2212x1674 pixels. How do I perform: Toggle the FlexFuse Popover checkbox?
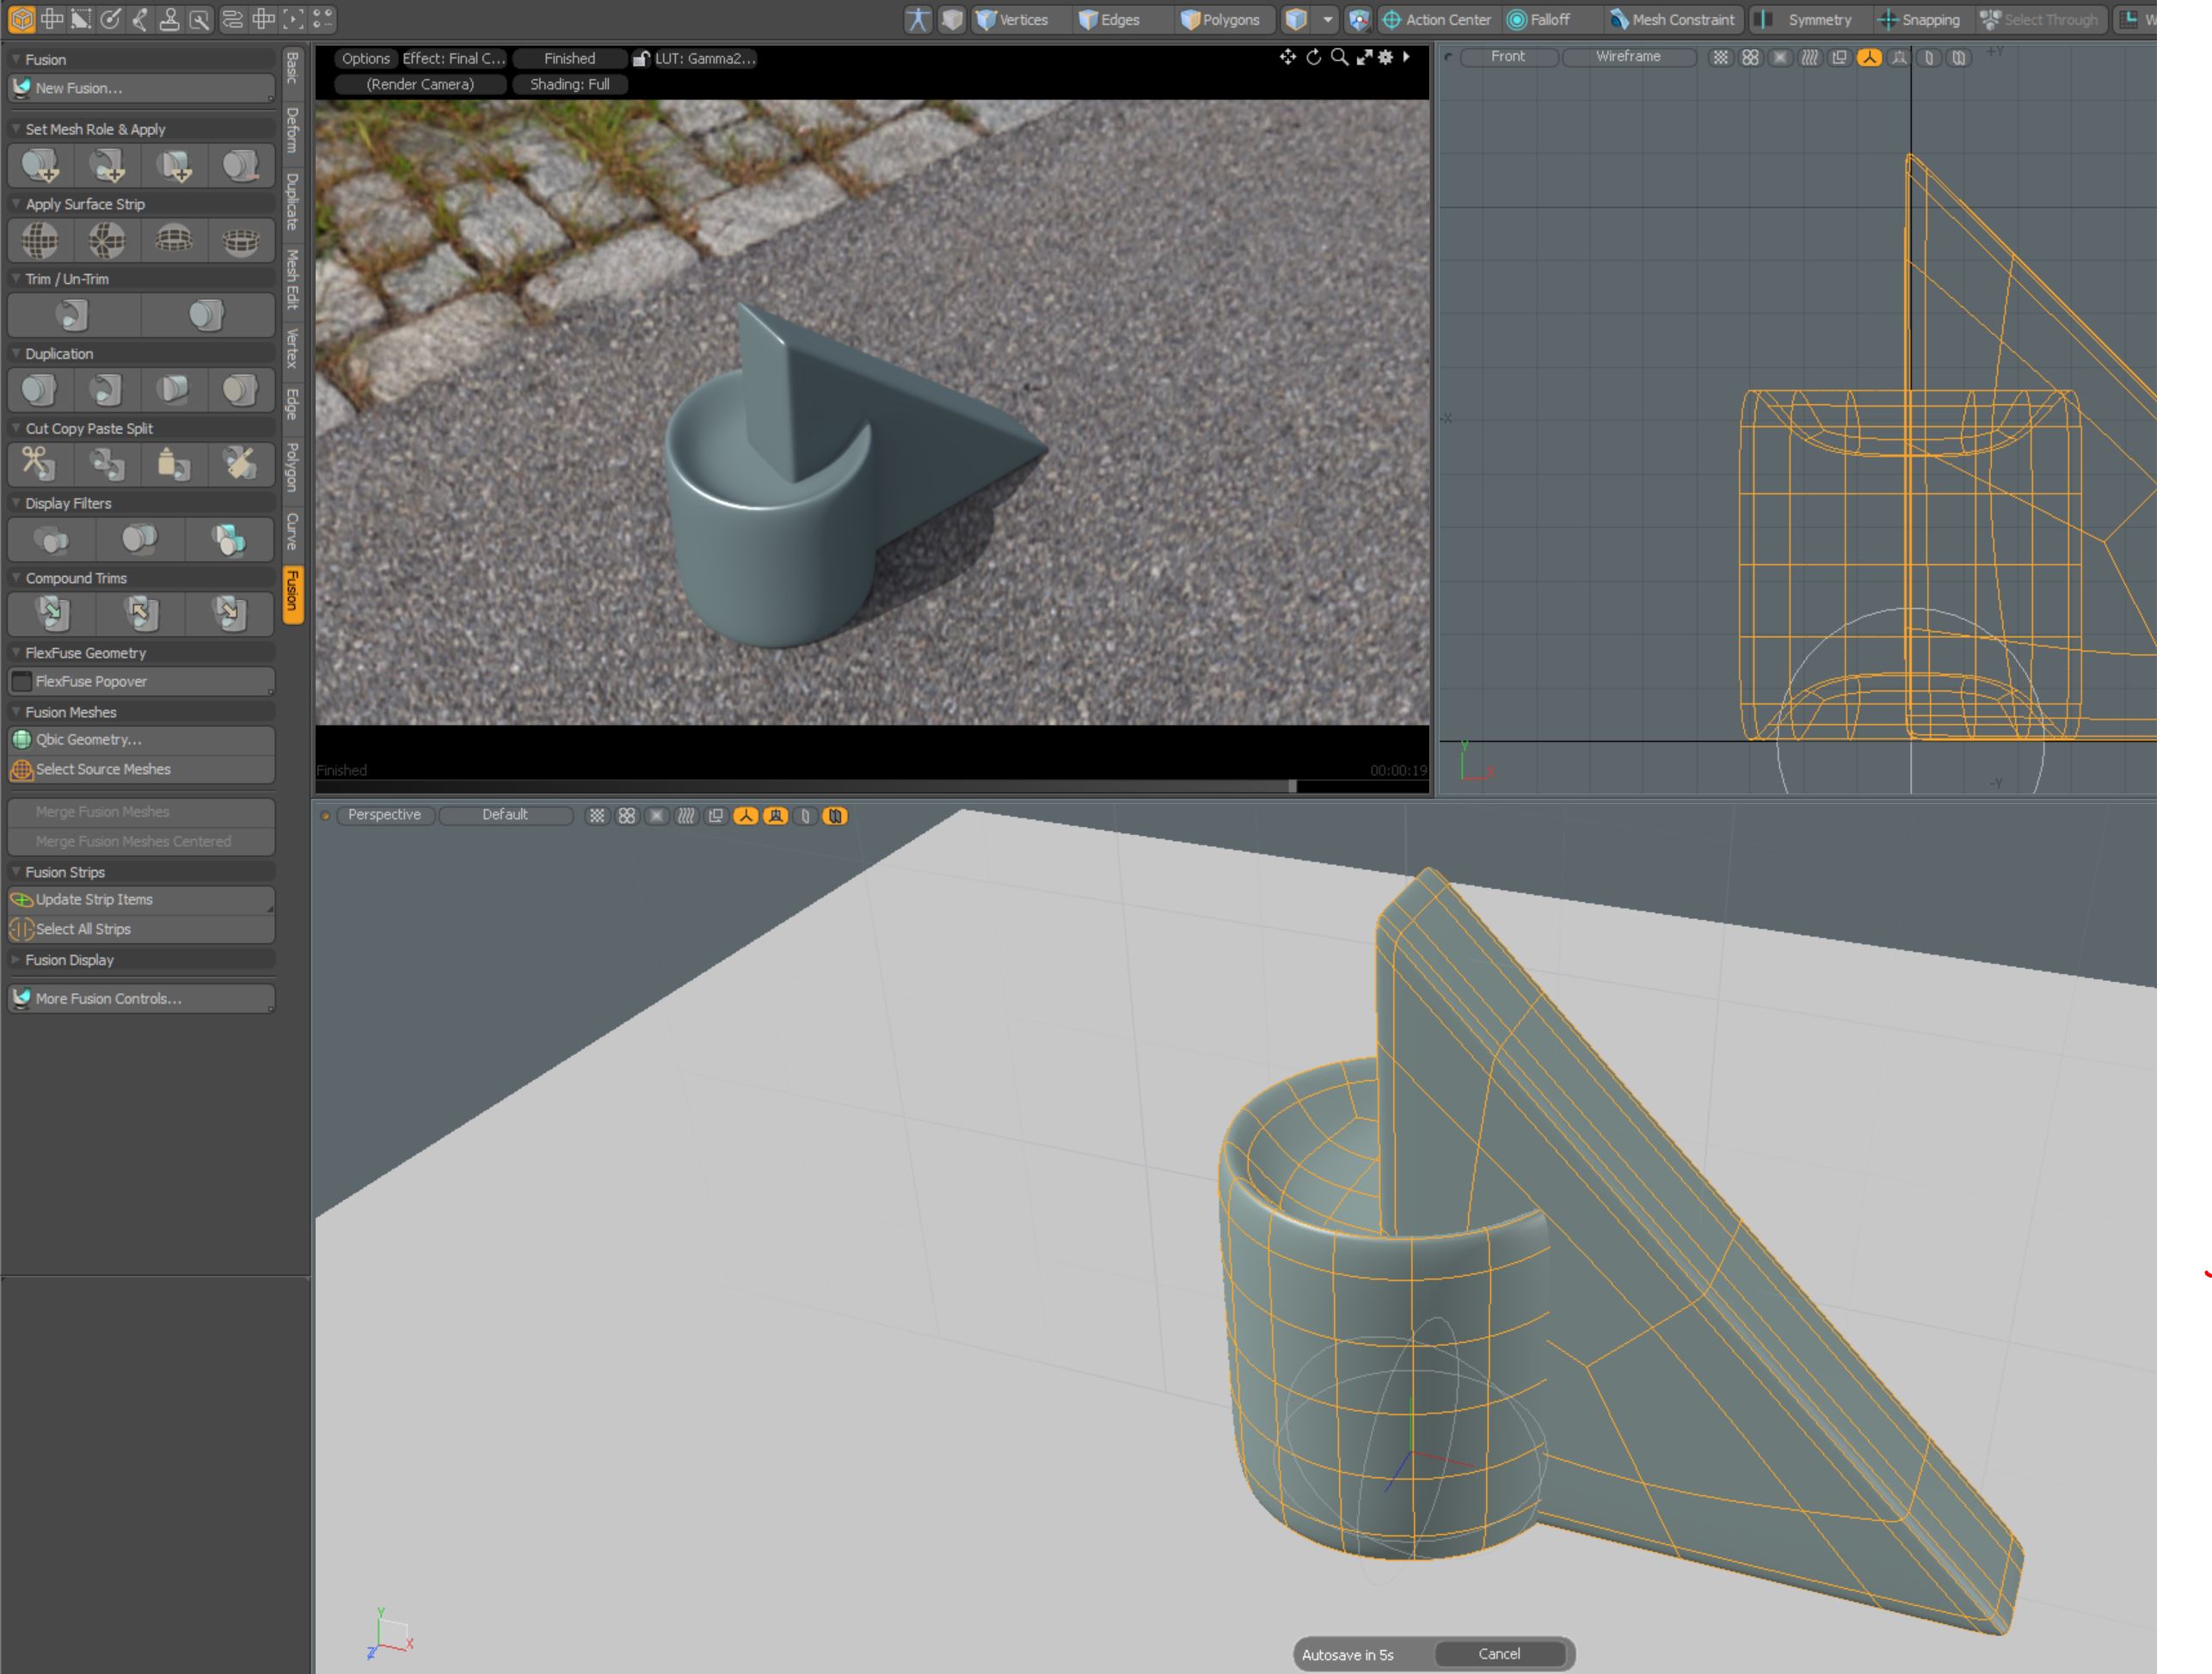click(x=21, y=682)
